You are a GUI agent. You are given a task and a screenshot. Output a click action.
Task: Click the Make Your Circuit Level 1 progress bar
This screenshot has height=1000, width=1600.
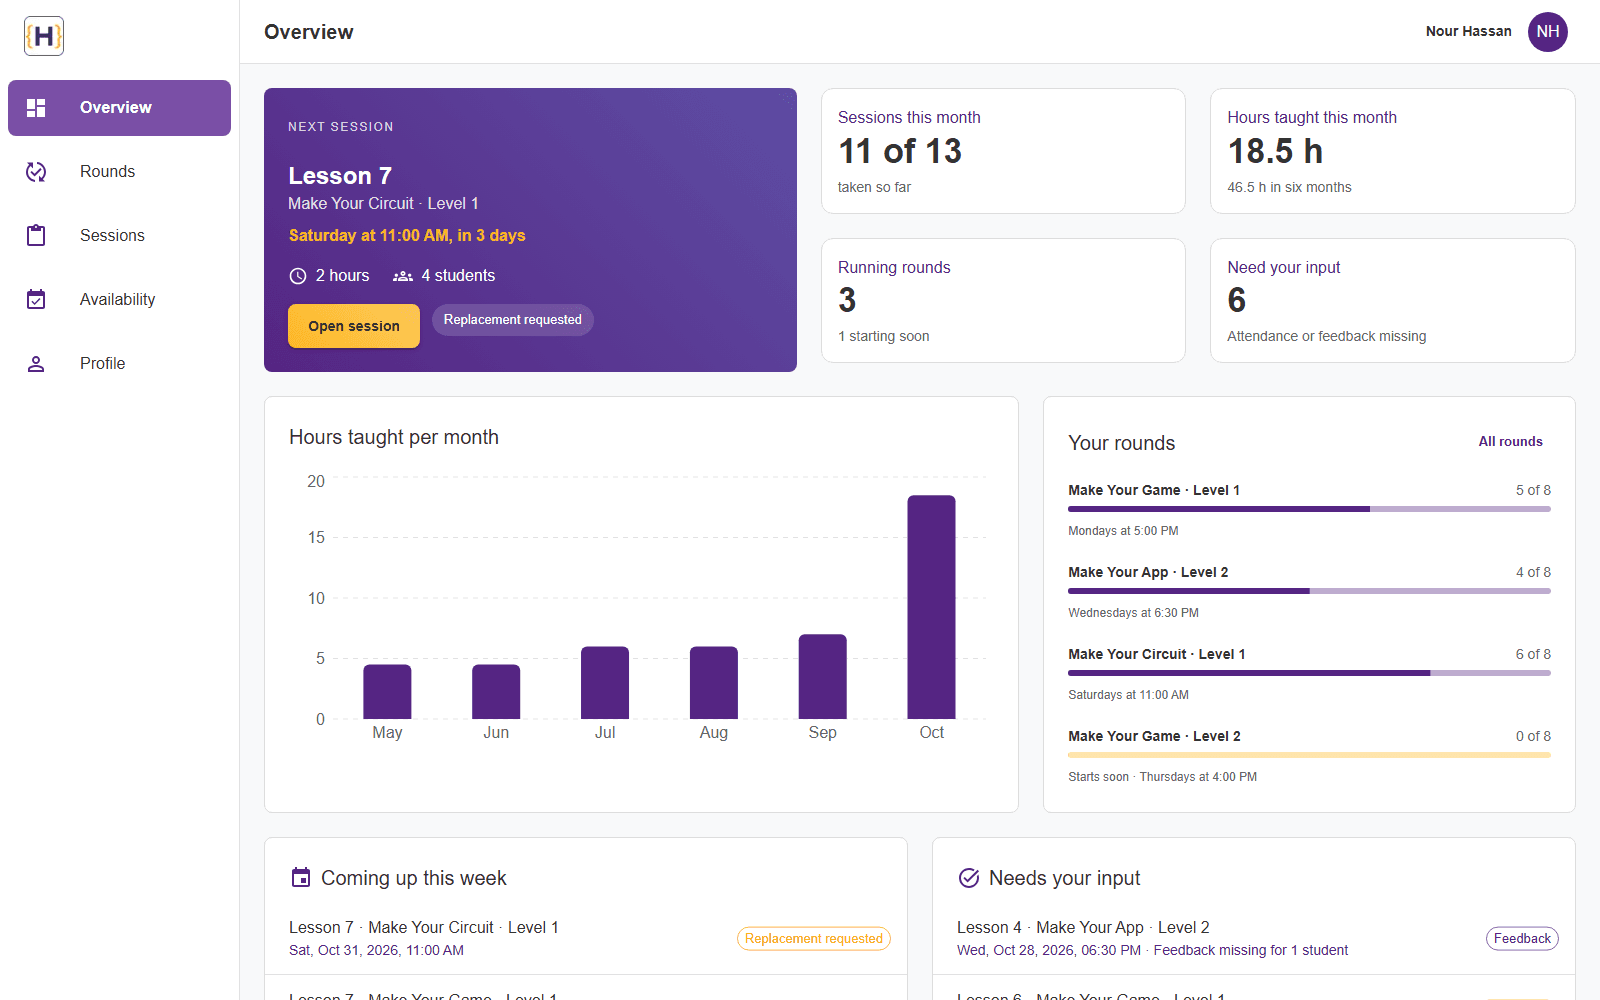(1309, 673)
